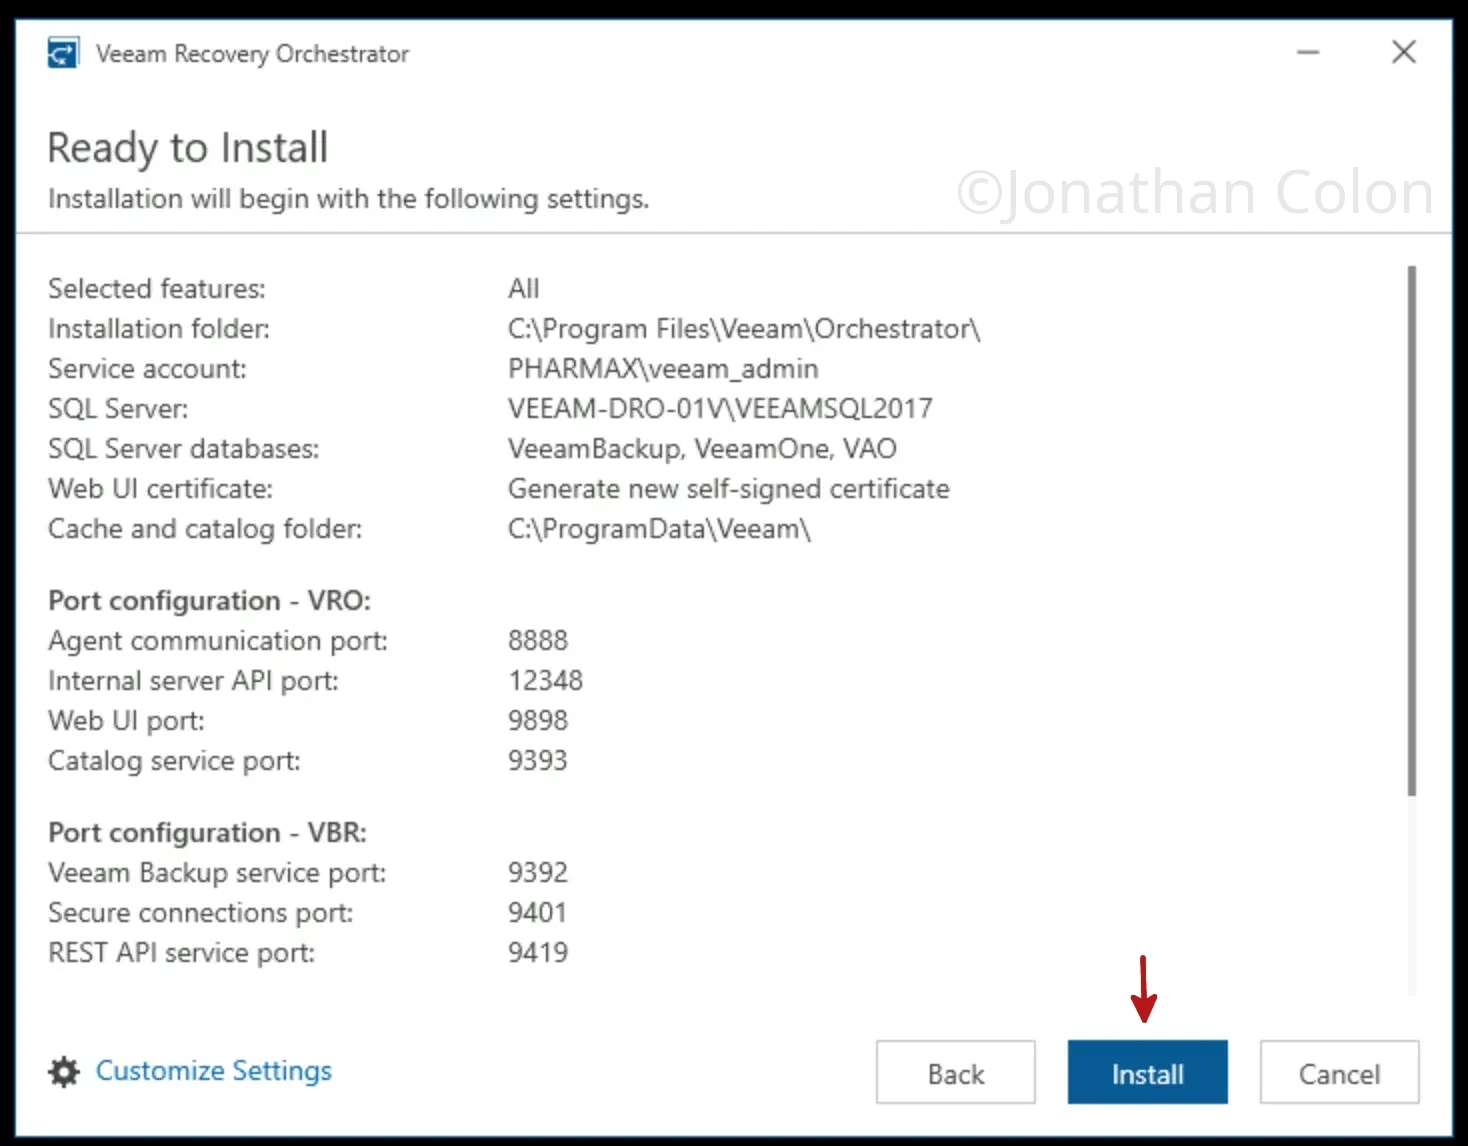Screen dimensions: 1468x1146
Task: Click the 'REST API service port:' label
Action: (x=181, y=953)
